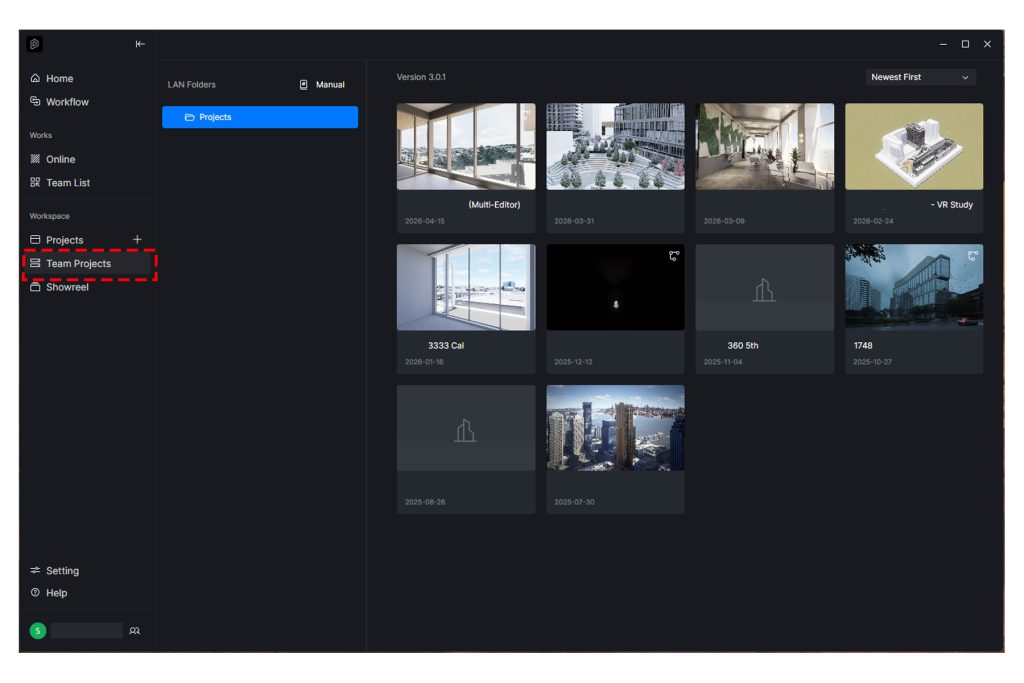Click the Manual button in LAN Folders

(x=322, y=85)
